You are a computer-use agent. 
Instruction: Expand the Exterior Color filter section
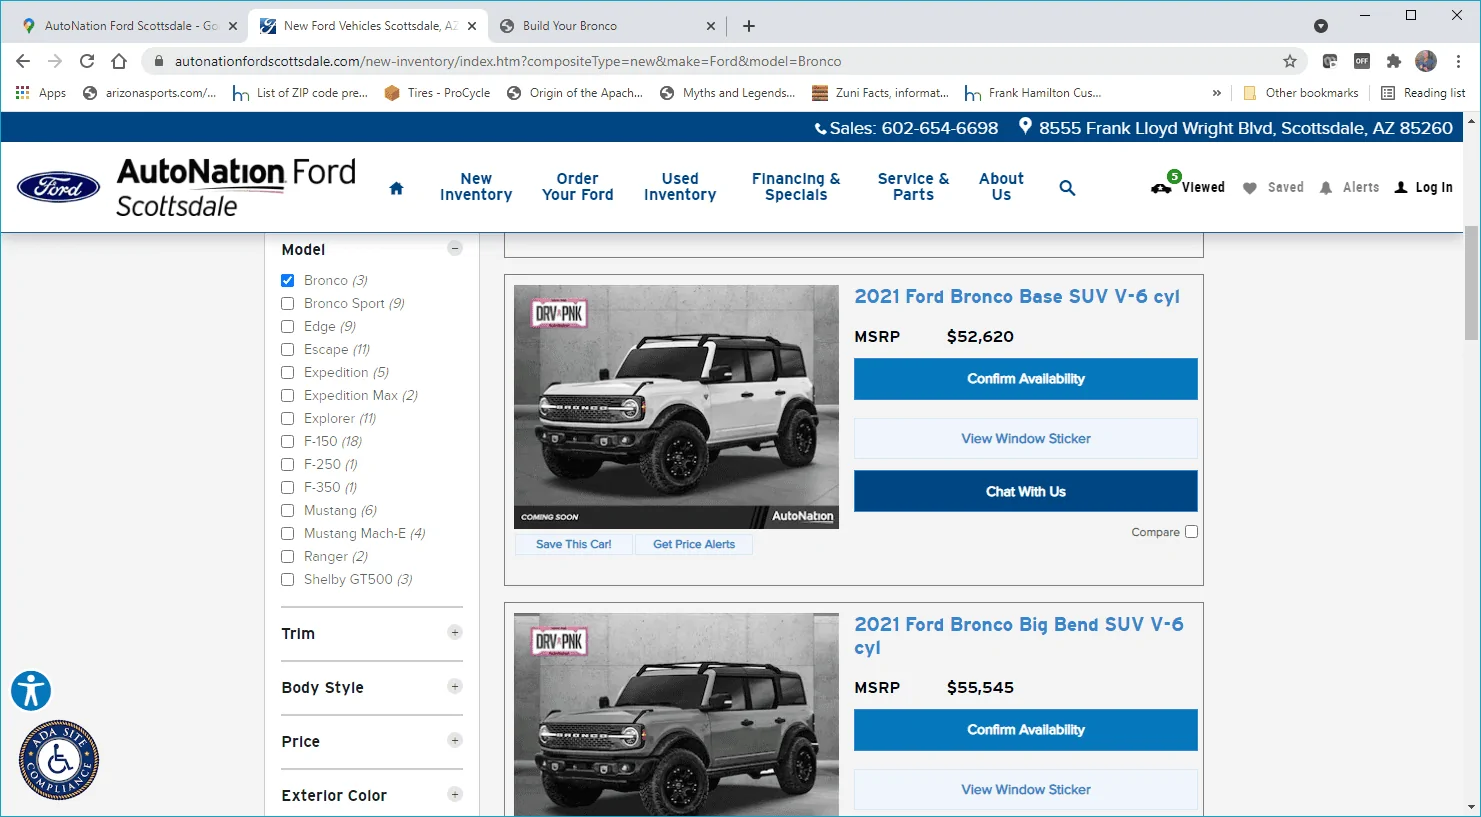(455, 794)
